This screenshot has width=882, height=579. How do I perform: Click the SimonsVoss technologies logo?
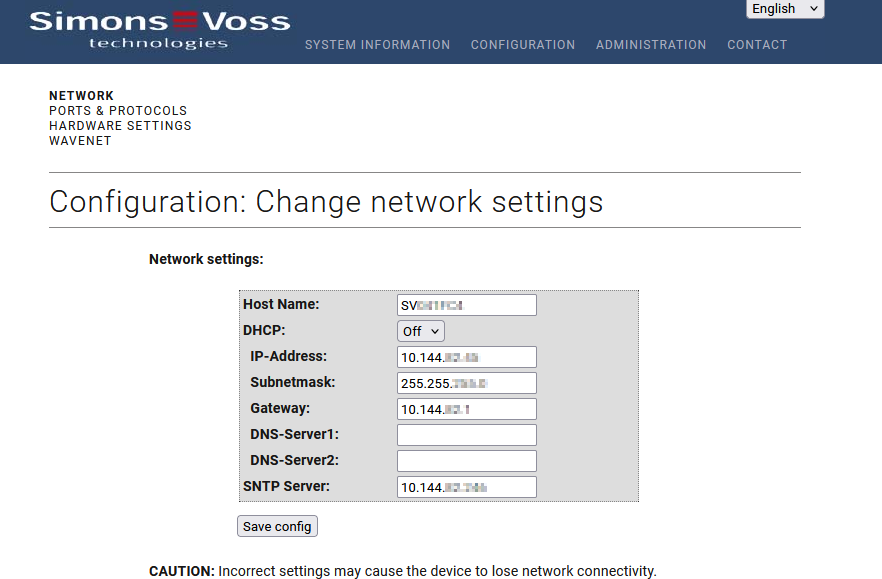click(159, 28)
